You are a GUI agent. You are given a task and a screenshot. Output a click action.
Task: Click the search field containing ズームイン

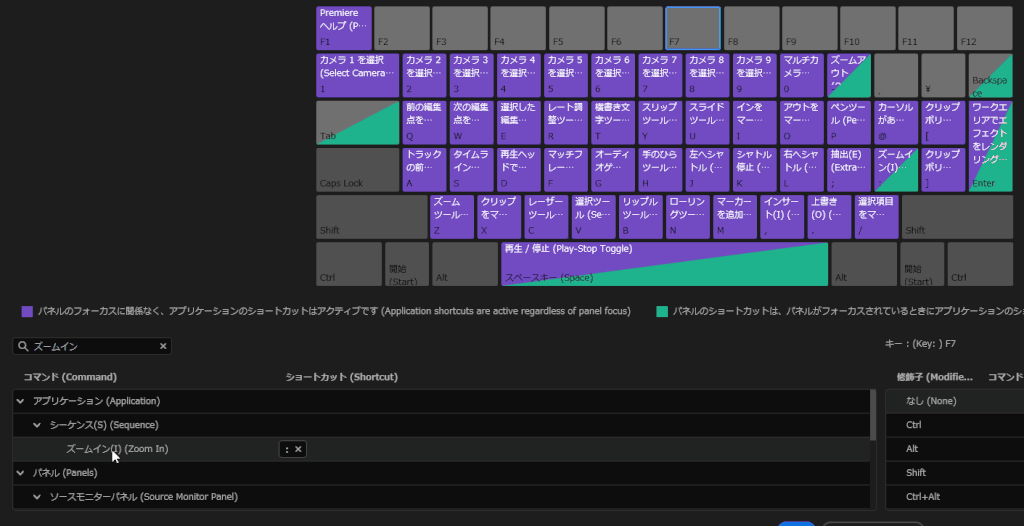pyautogui.click(x=92, y=346)
